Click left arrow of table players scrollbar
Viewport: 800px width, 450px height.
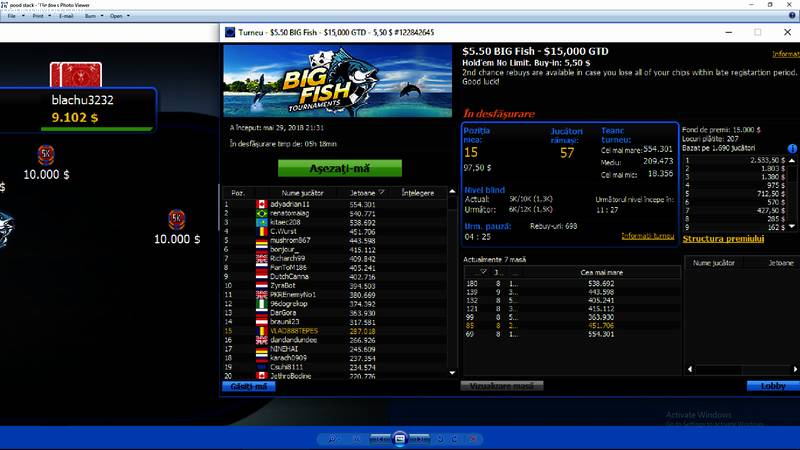click(690, 369)
